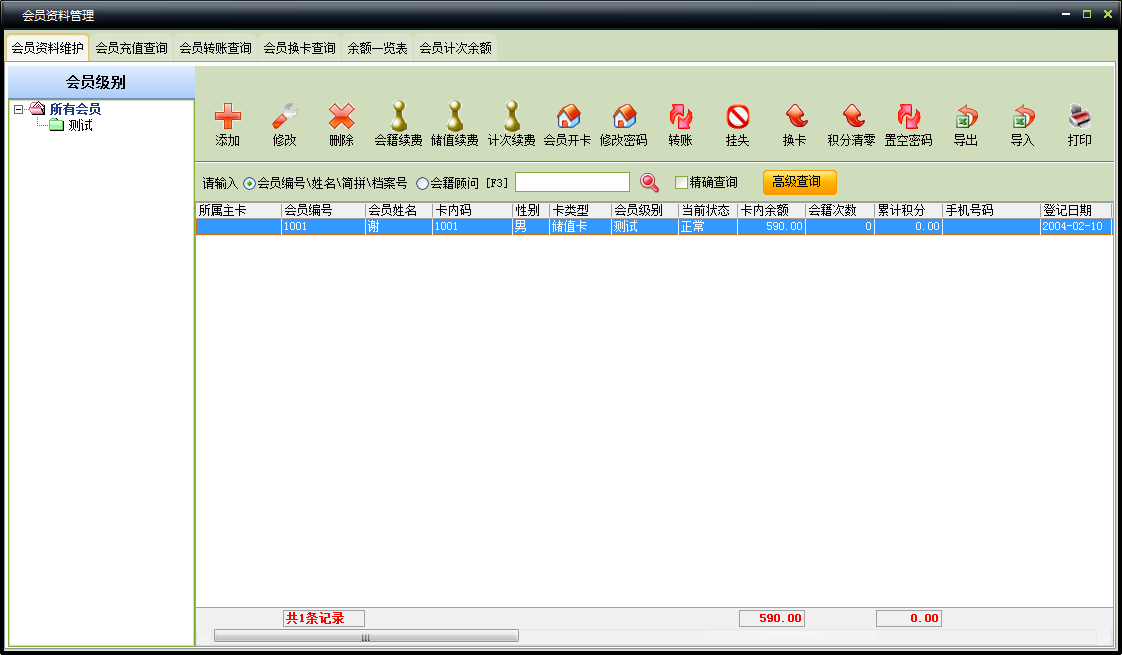The width and height of the screenshot is (1122, 655).
Task: Sort by 手机号码 column header
Action: pos(991,210)
